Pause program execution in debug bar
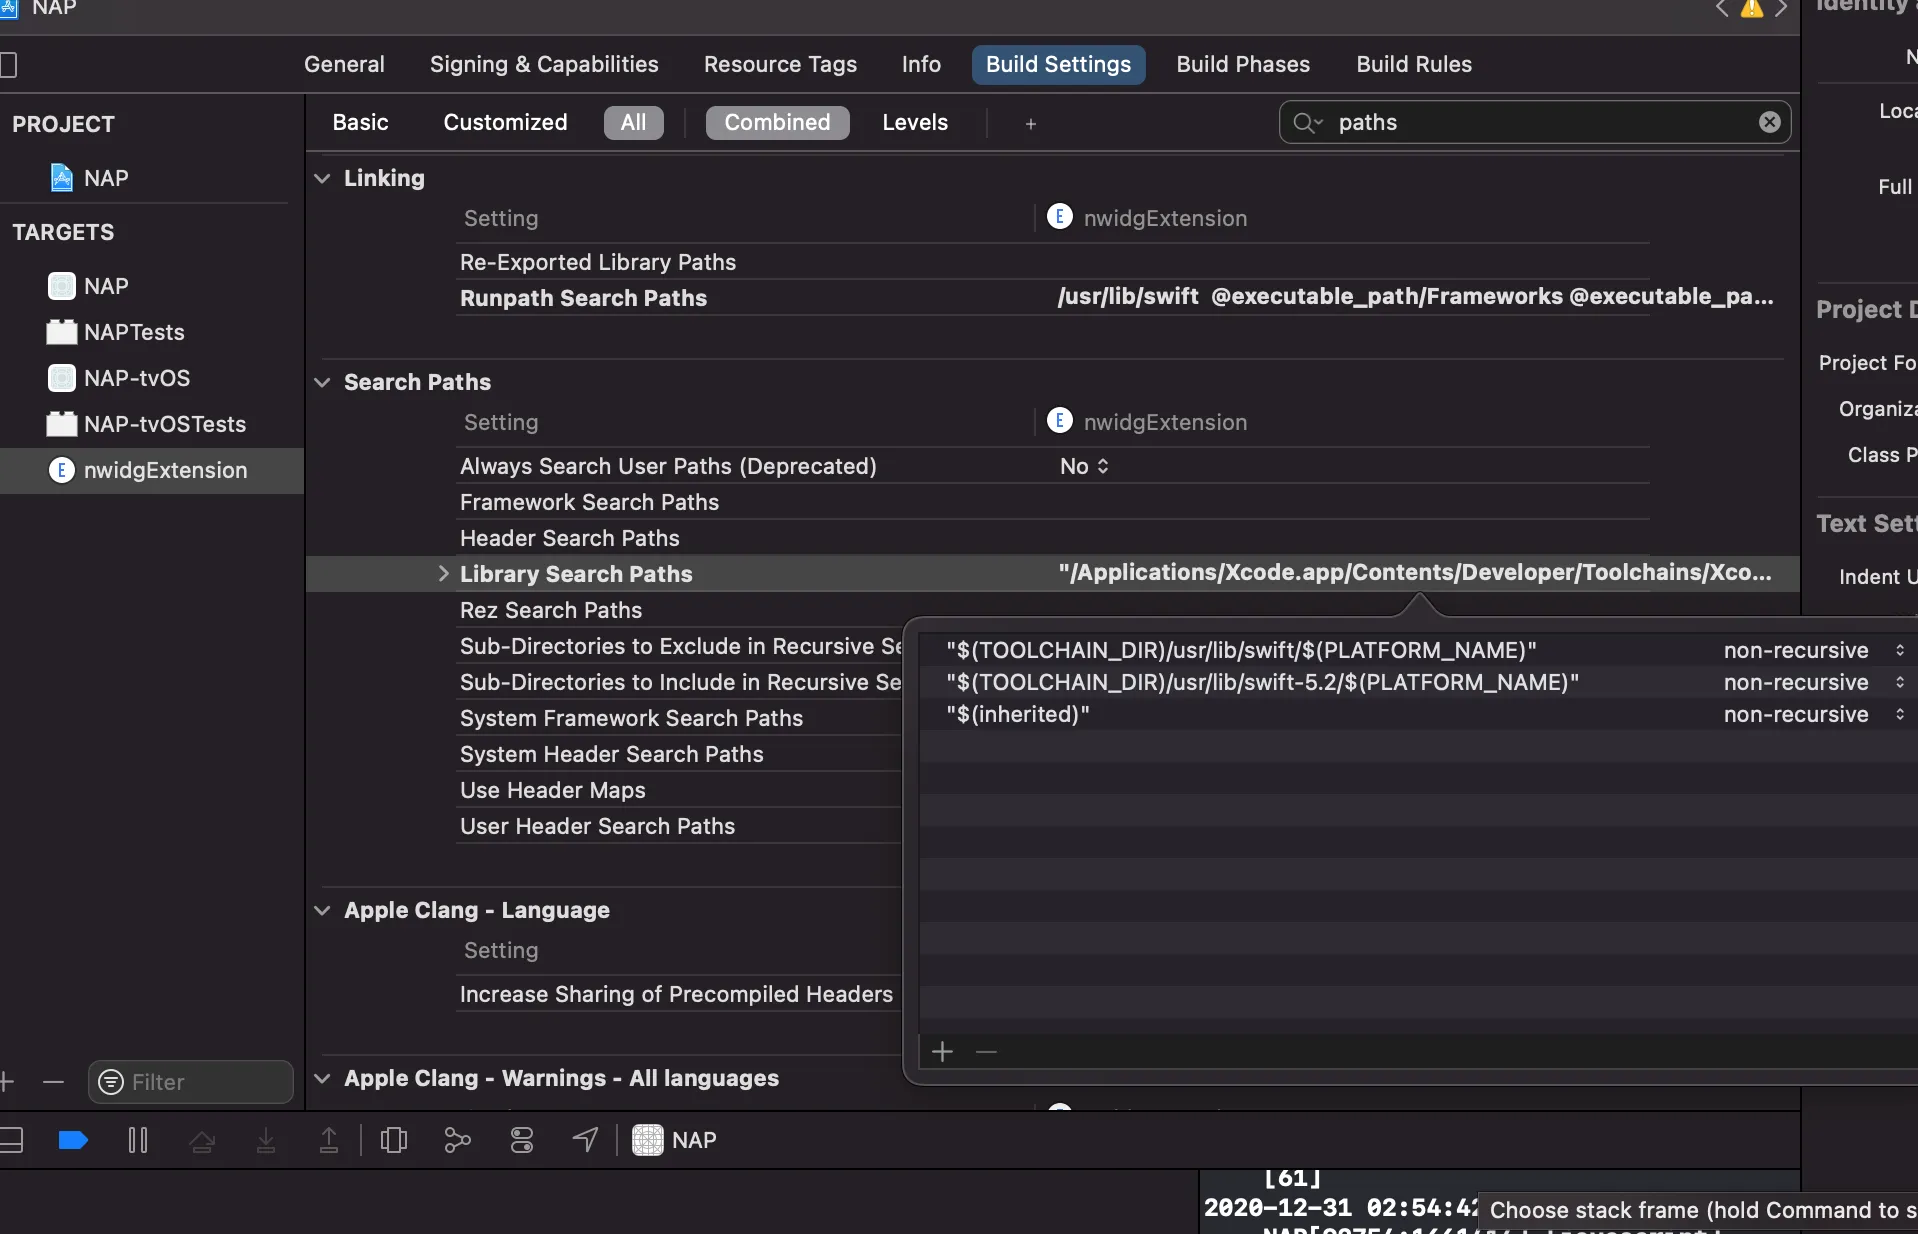 pos(138,1140)
